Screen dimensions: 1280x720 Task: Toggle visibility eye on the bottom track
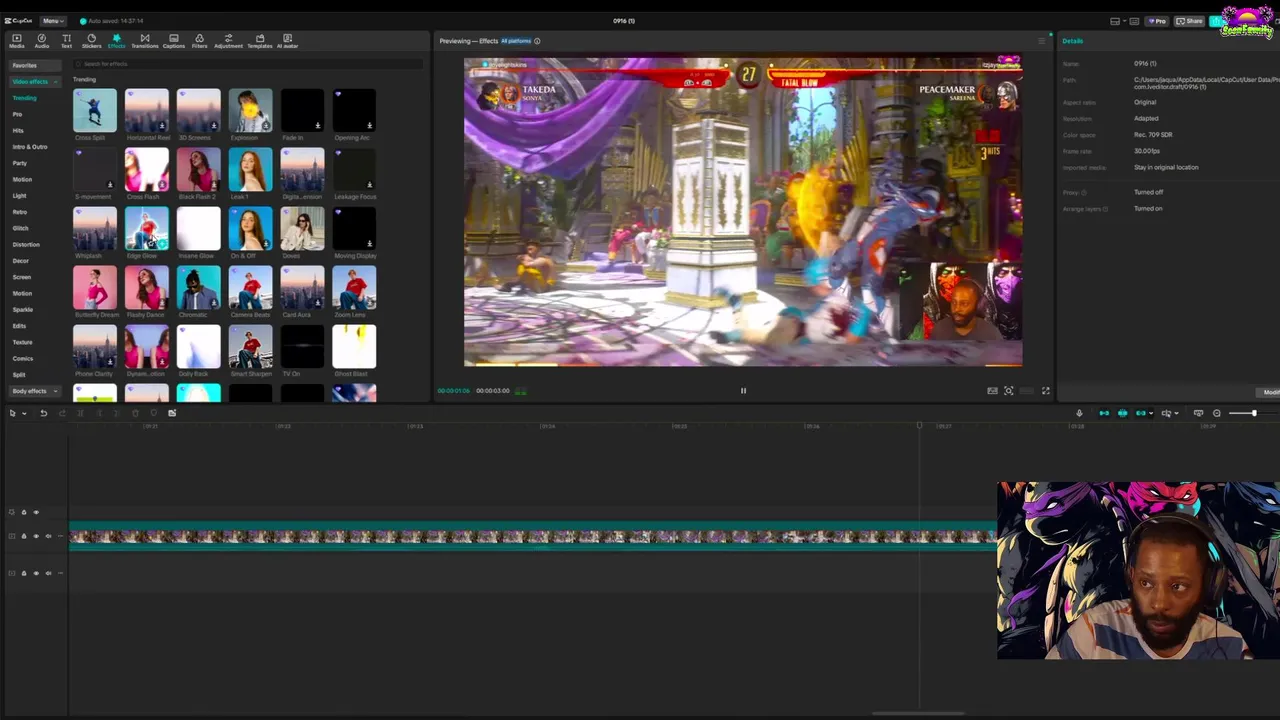tap(36, 573)
